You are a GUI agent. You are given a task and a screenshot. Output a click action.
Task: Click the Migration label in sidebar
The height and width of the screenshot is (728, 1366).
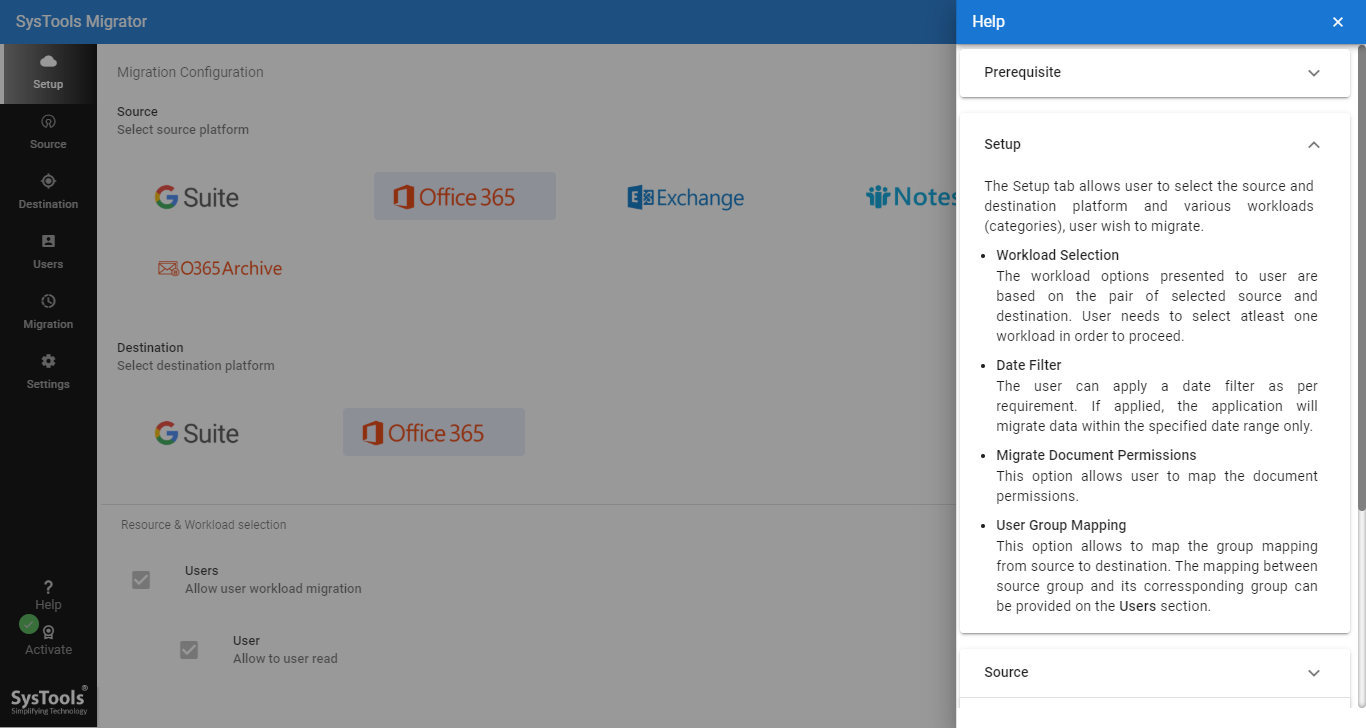pos(48,324)
